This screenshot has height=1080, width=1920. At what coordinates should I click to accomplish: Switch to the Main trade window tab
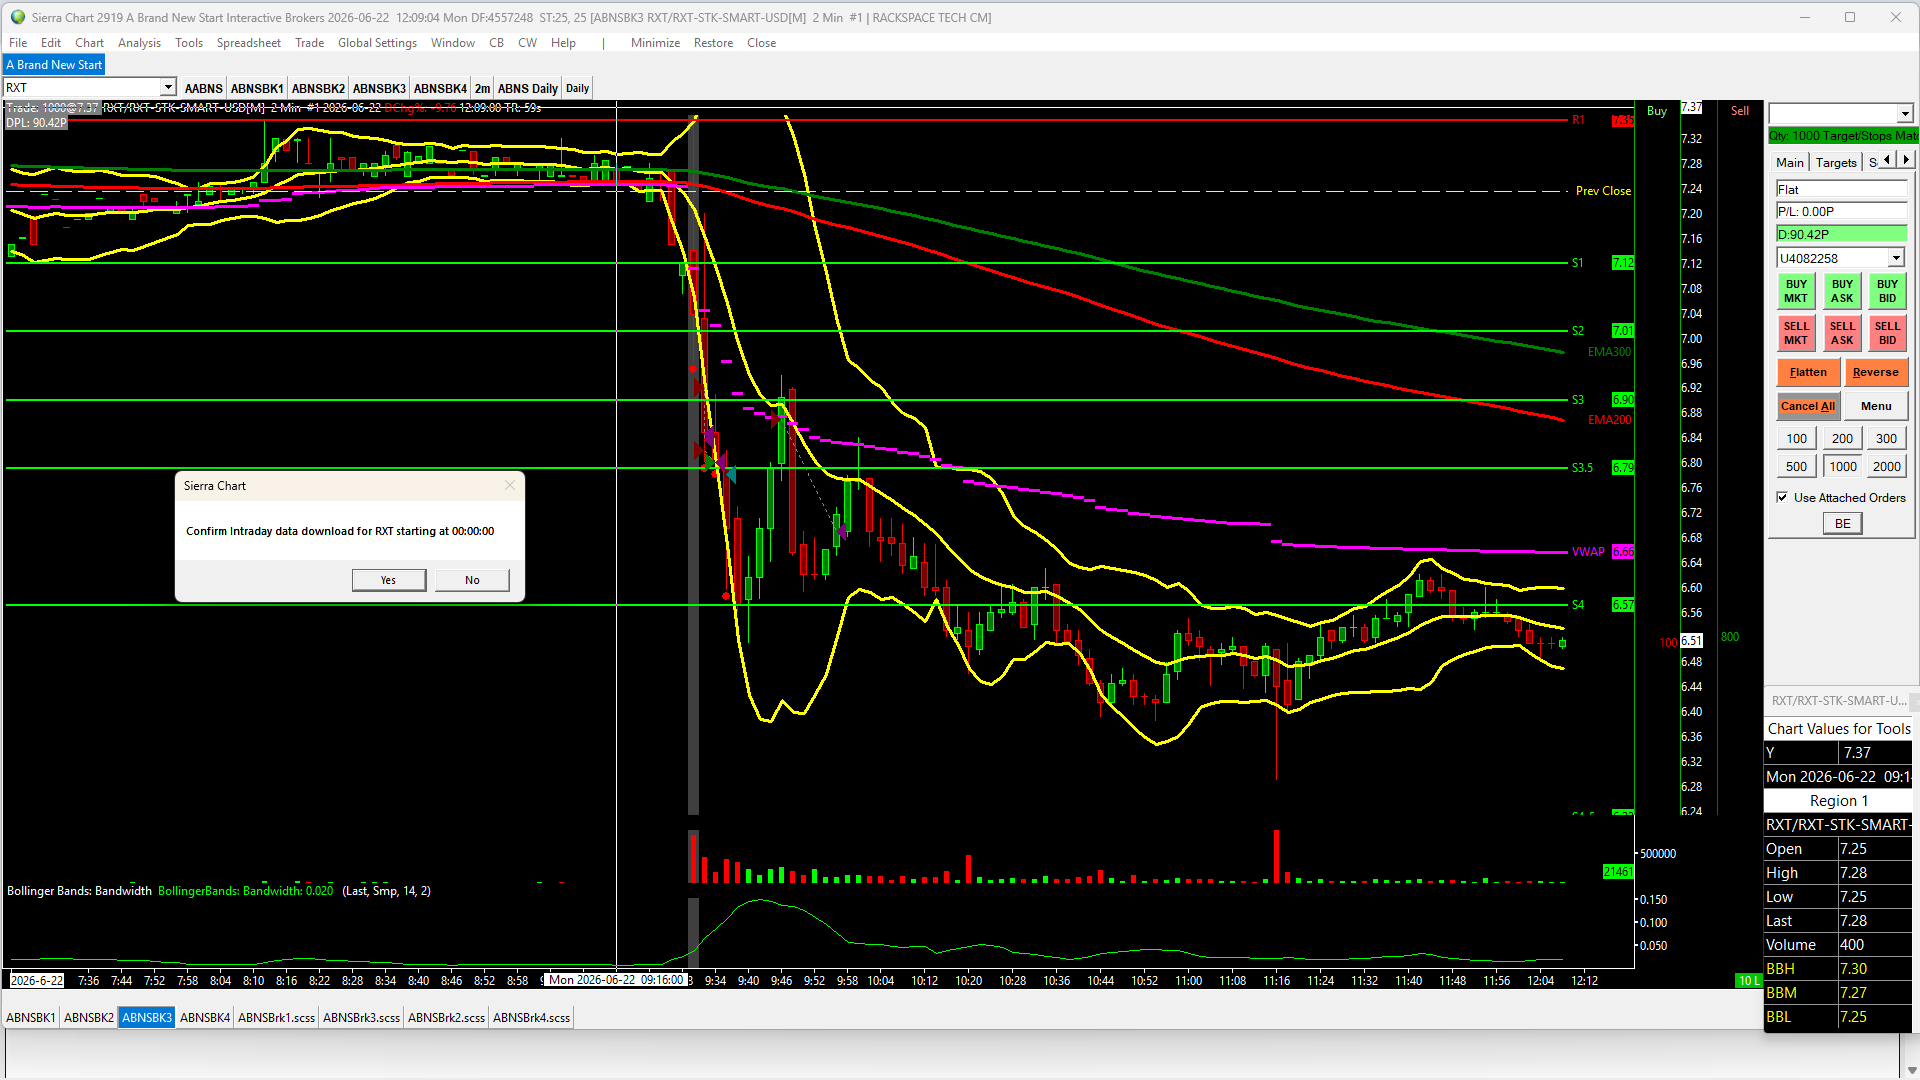tap(1789, 162)
